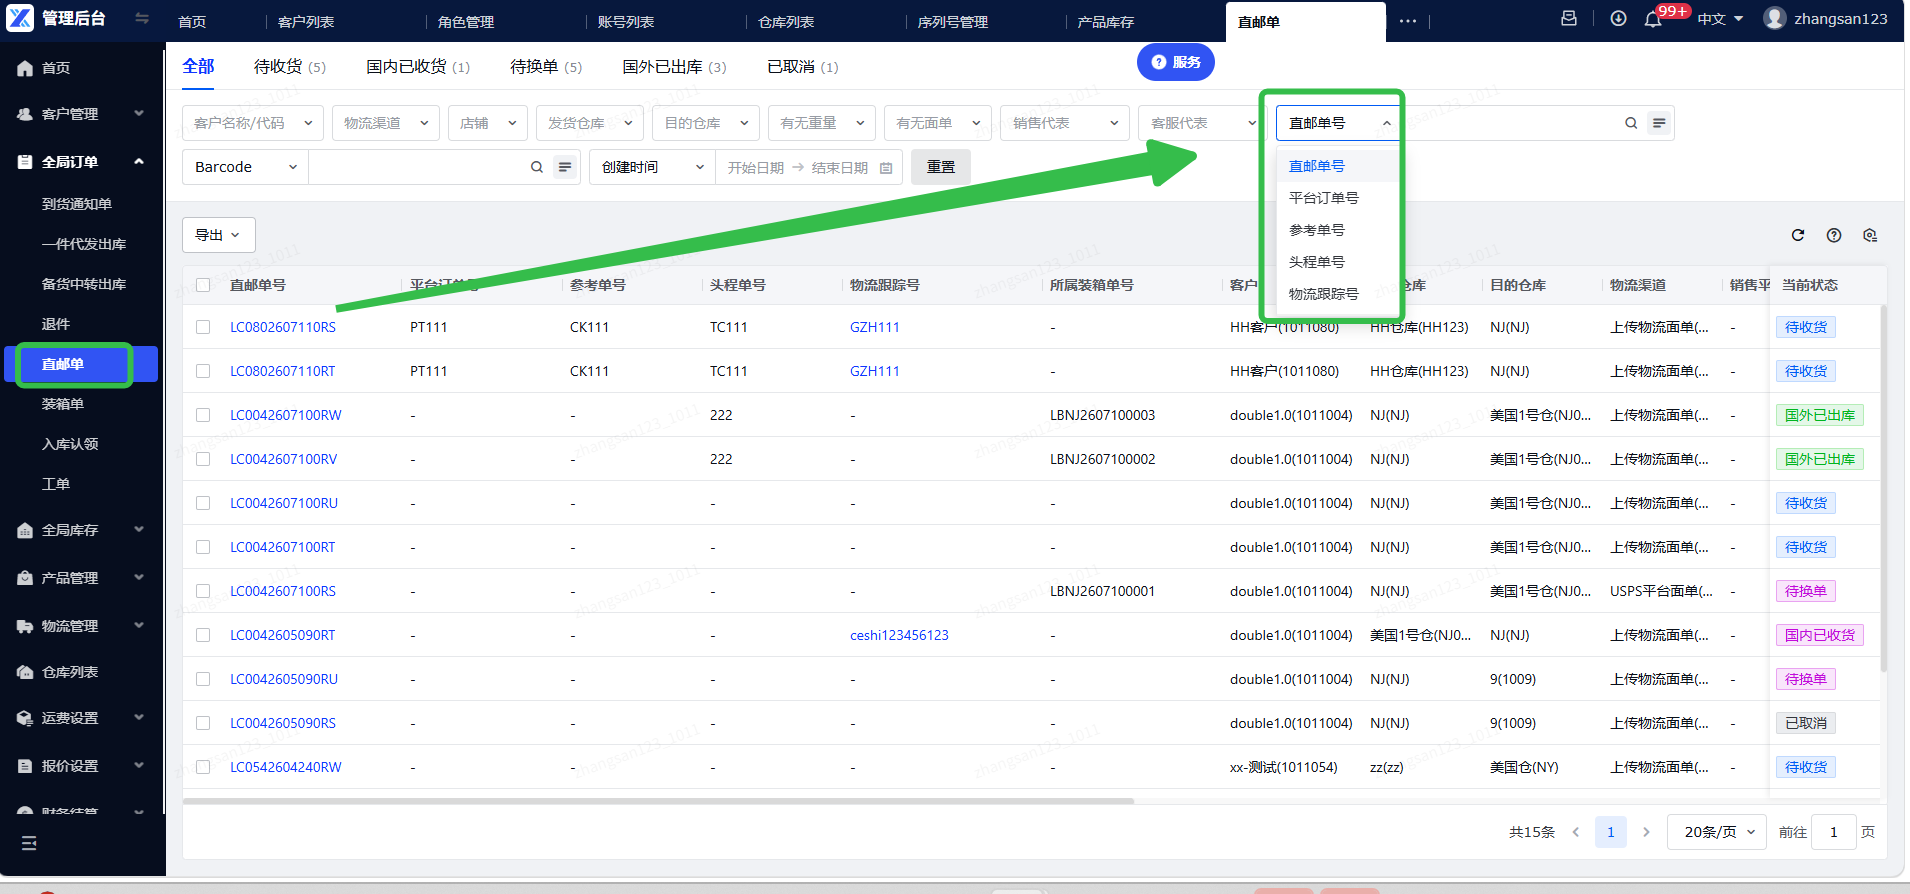Open the notification bell icon
The height and width of the screenshot is (894, 1910).
tap(1653, 19)
